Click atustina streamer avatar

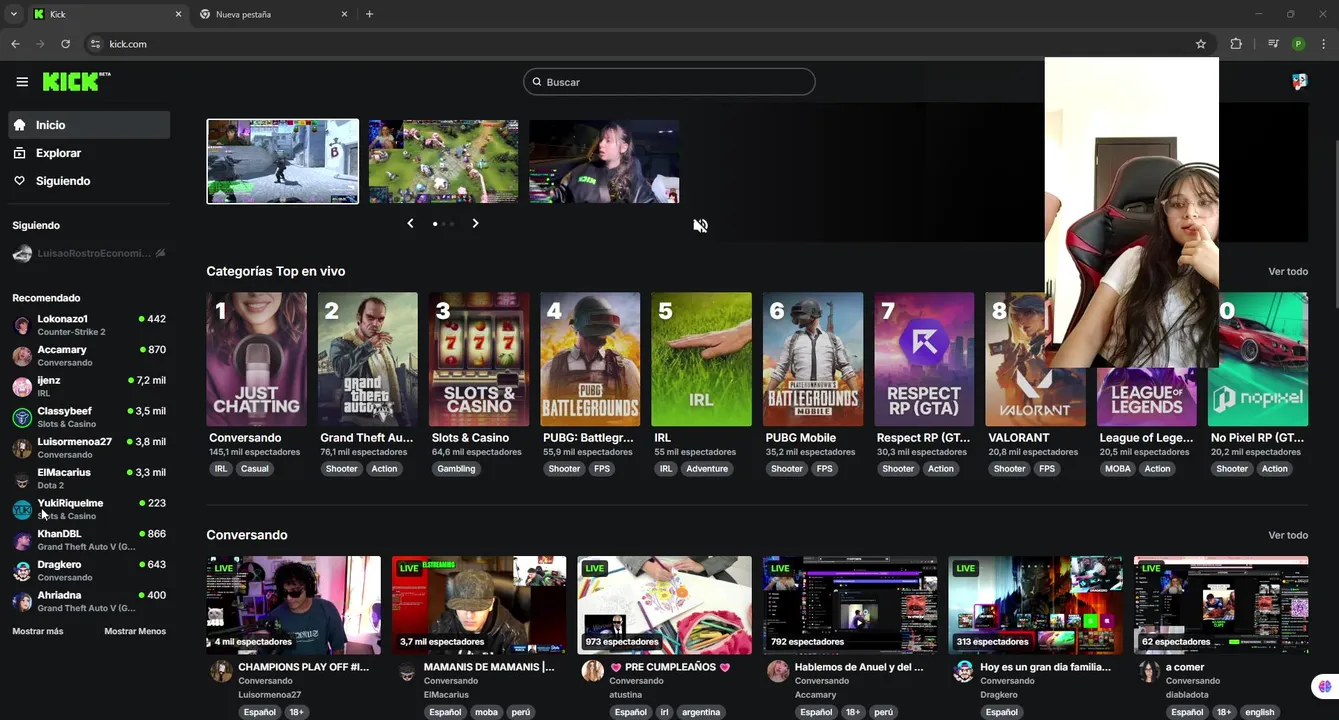593,671
